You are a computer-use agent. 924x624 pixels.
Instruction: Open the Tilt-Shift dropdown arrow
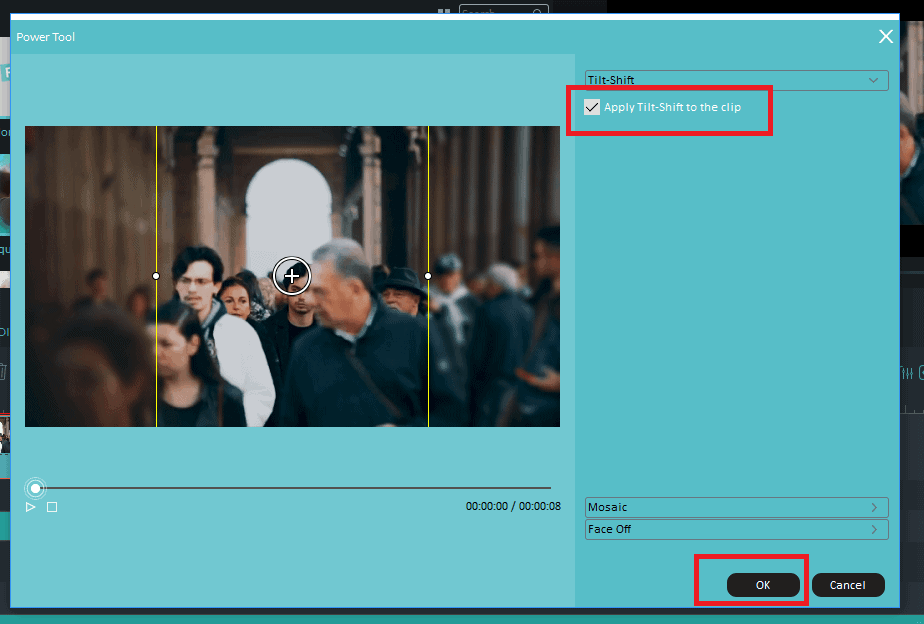[x=873, y=80]
